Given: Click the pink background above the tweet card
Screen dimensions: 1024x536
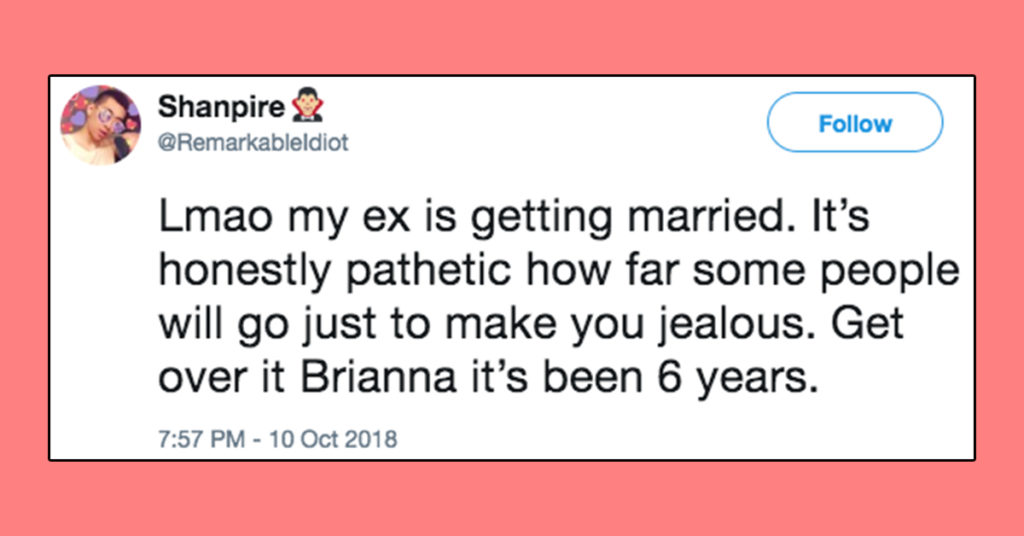Looking at the screenshot, I should pos(512,36).
